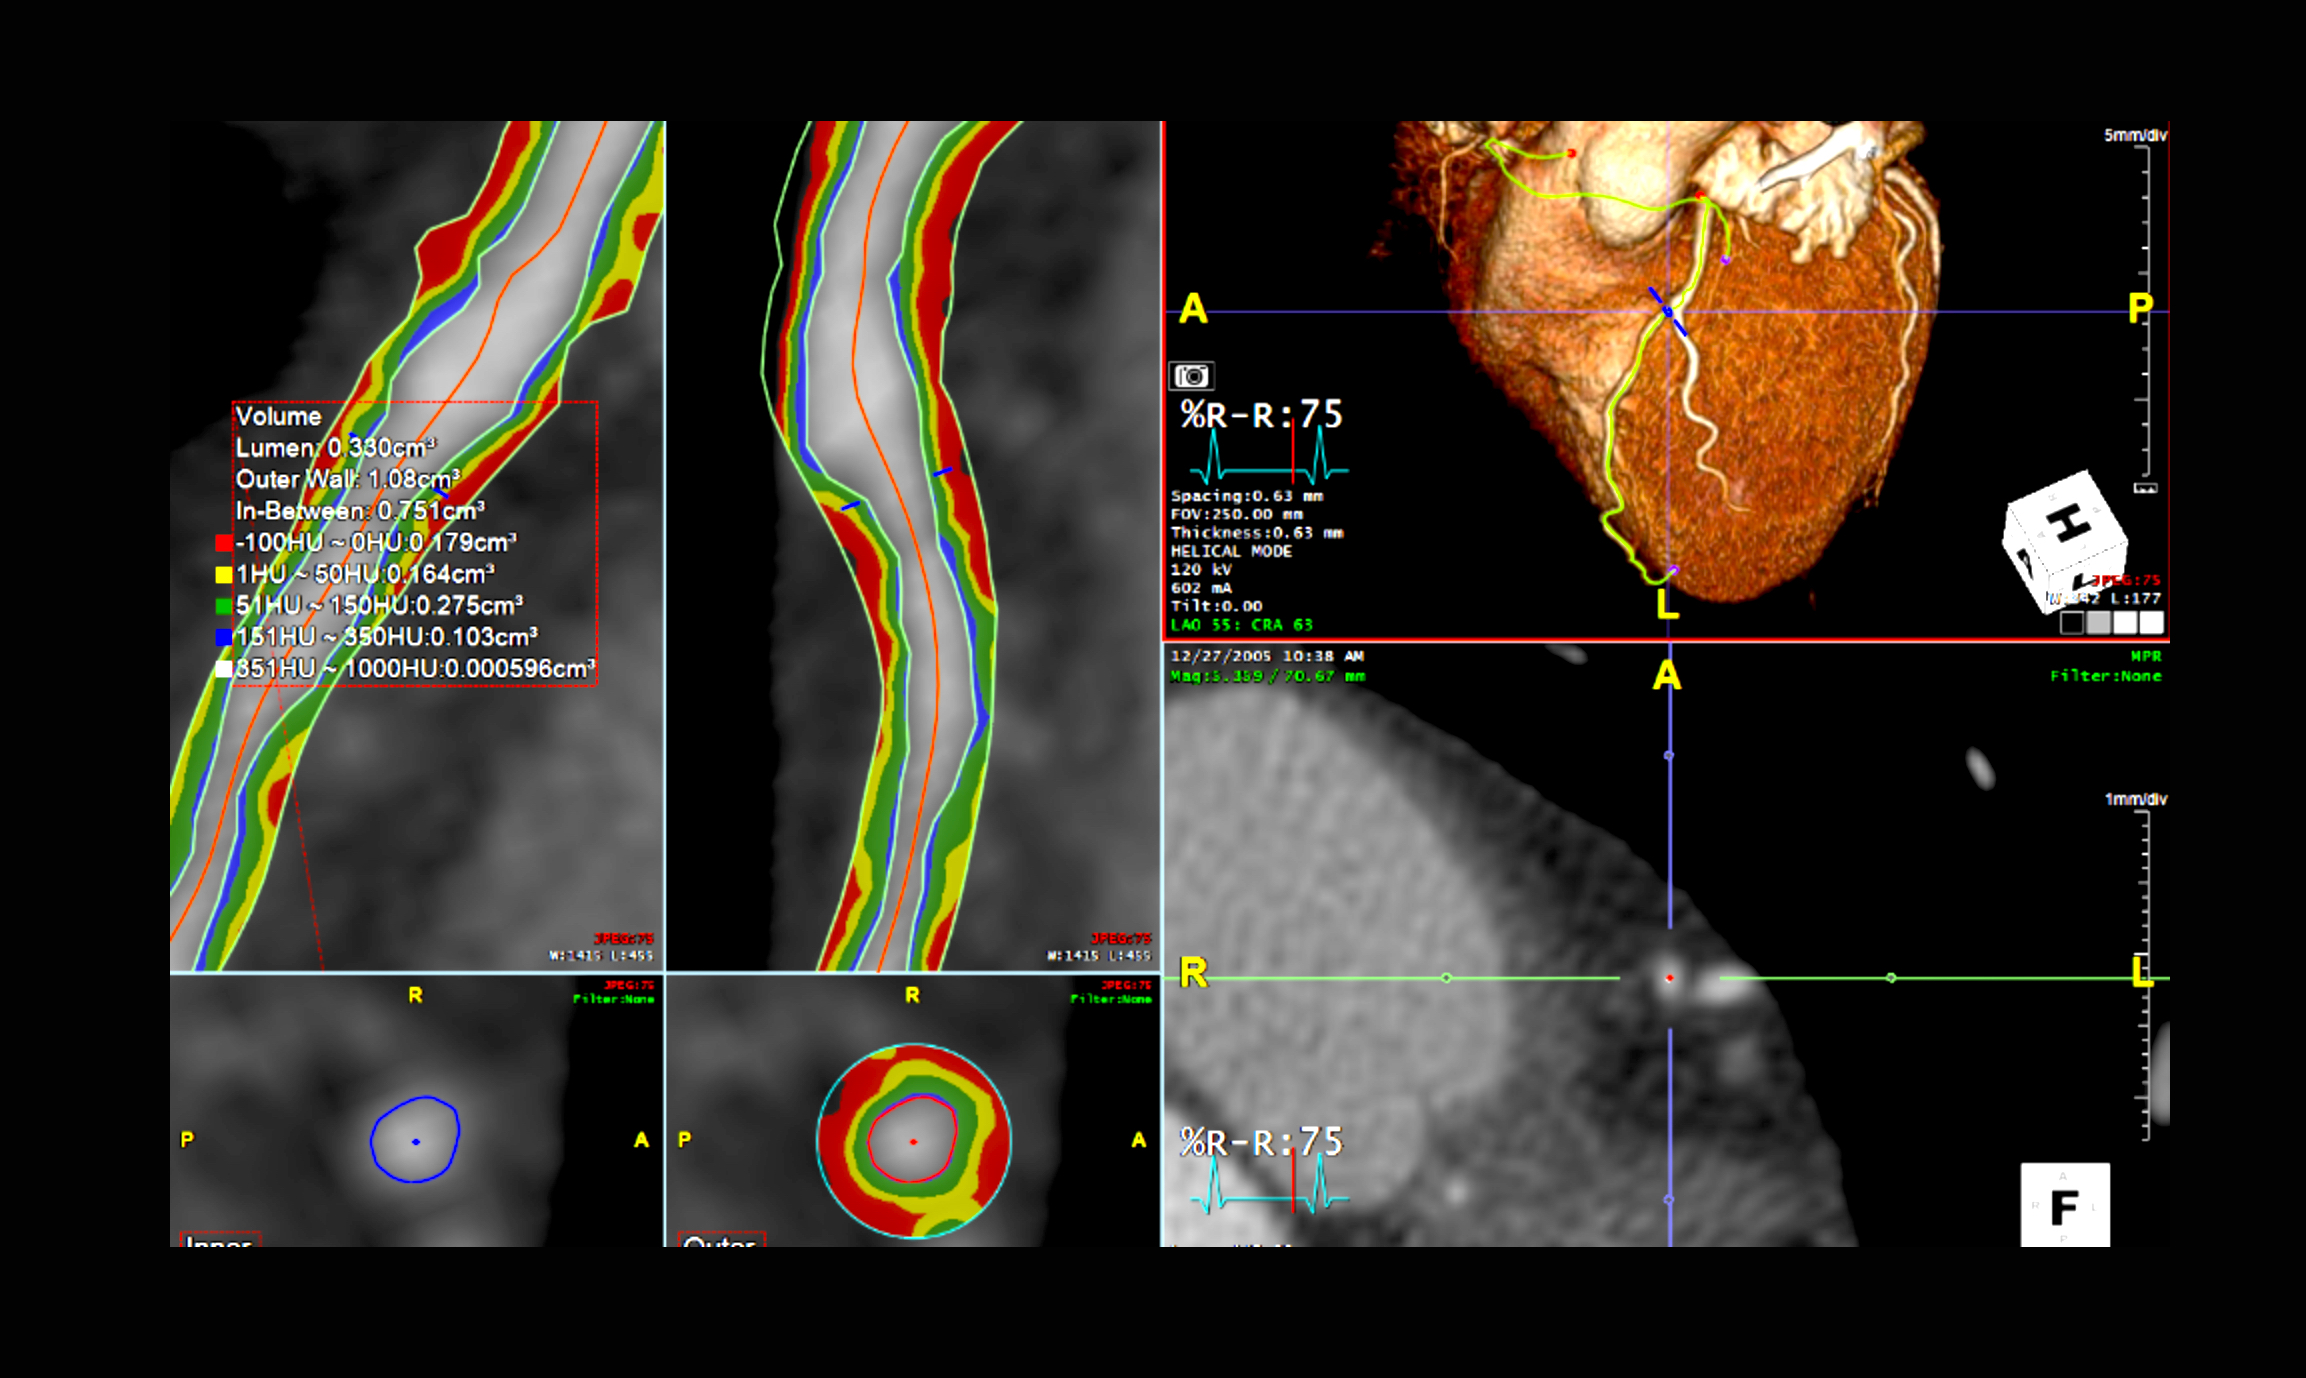Click the %R-R:75 ECG phase in 3D view

[x=1261, y=414]
